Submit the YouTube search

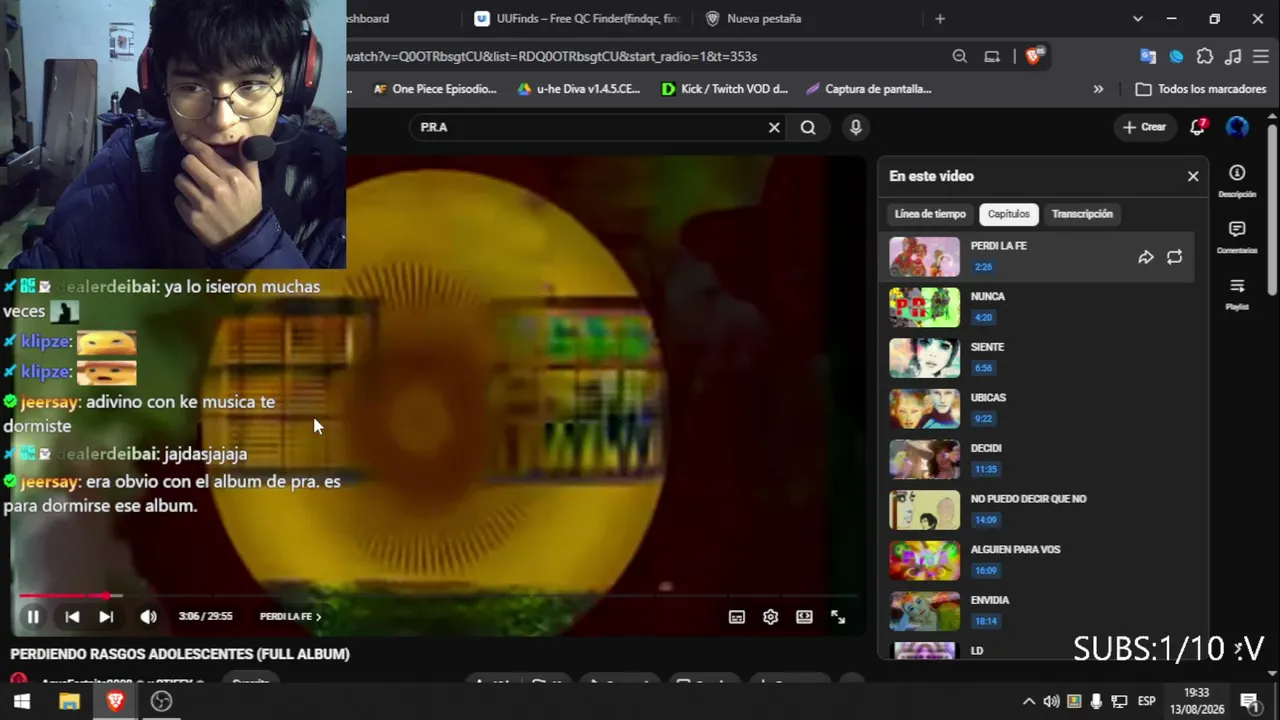(808, 127)
